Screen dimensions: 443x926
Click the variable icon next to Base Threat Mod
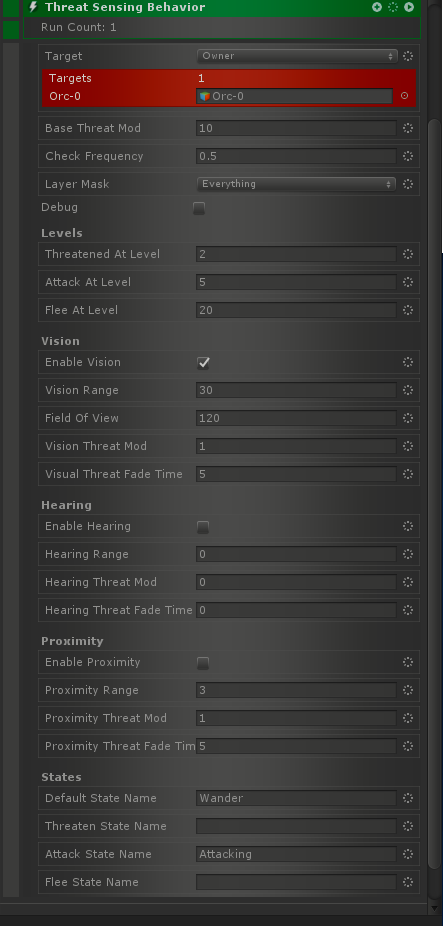(408, 128)
